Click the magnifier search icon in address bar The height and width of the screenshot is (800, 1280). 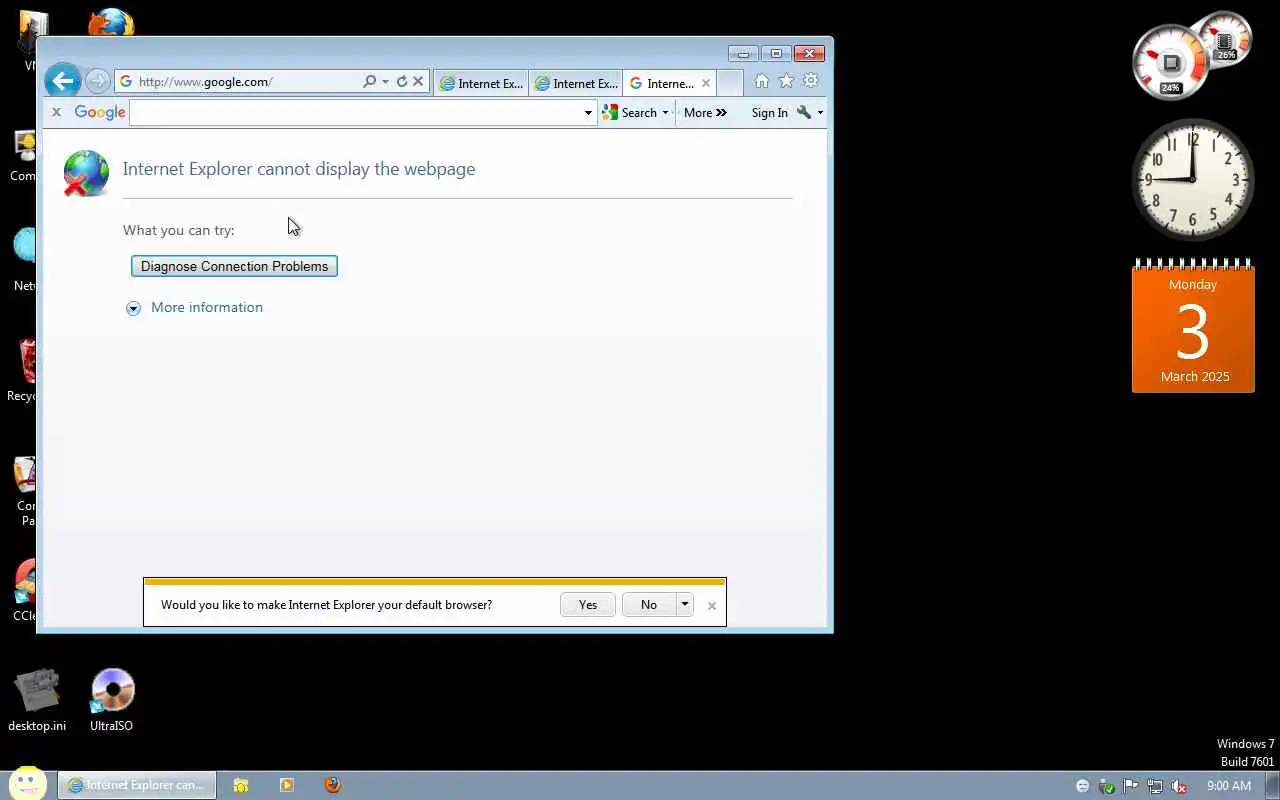point(369,82)
